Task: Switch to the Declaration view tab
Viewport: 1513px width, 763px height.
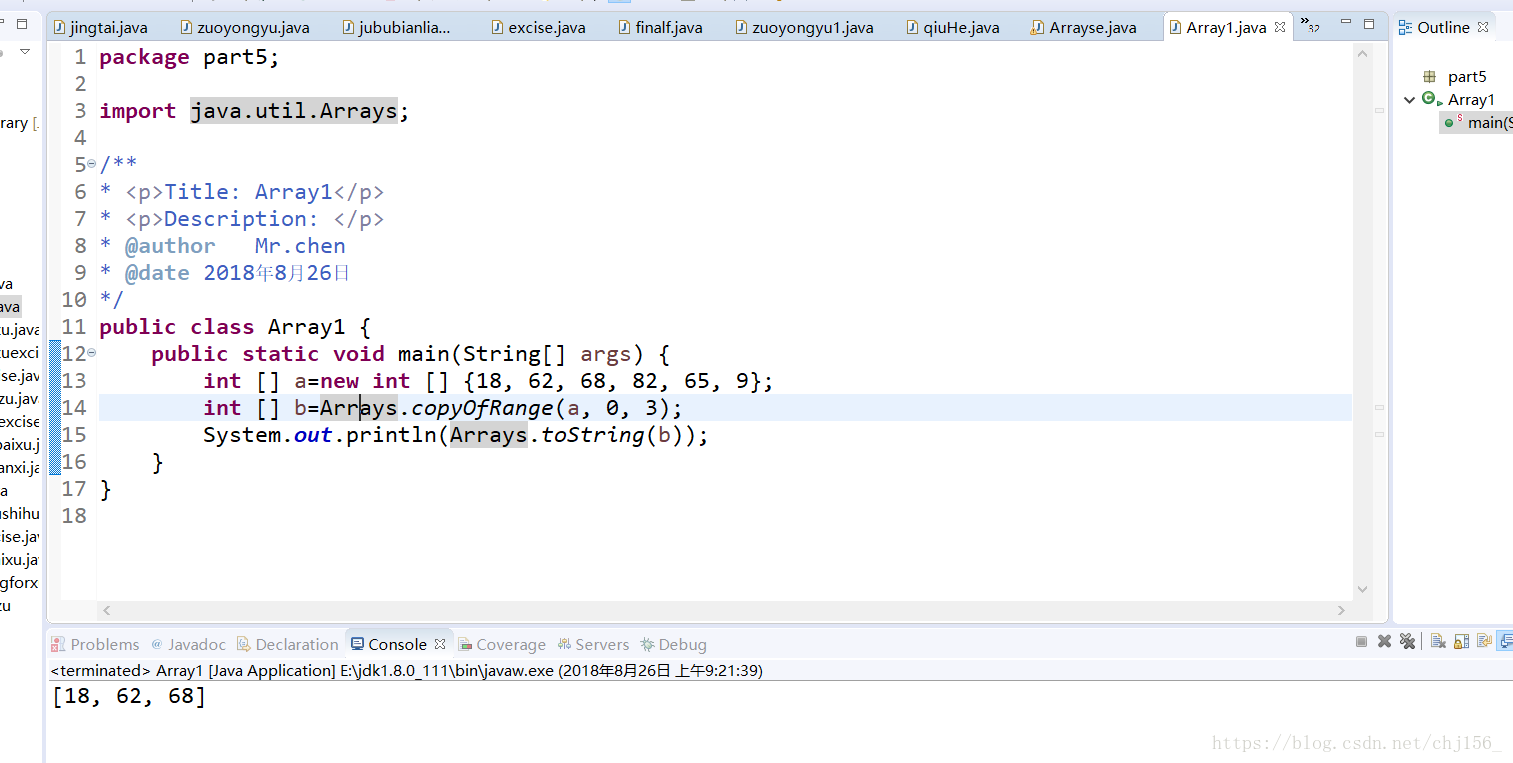Action: [288, 644]
